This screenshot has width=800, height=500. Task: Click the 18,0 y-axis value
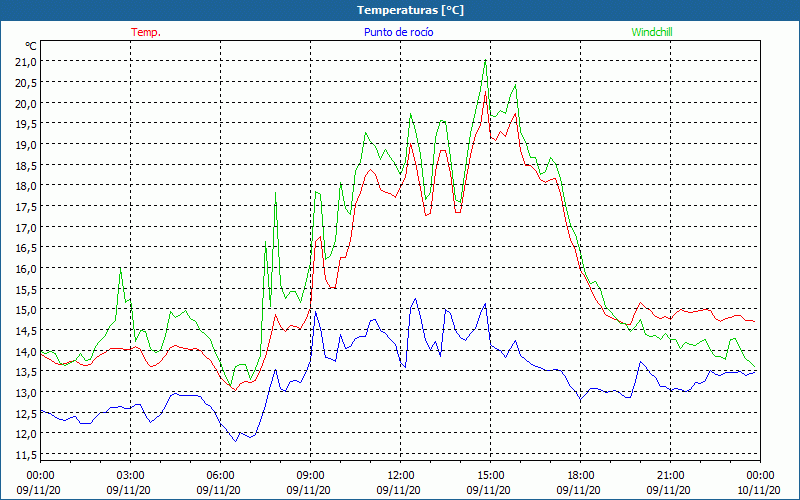[x=26, y=185]
